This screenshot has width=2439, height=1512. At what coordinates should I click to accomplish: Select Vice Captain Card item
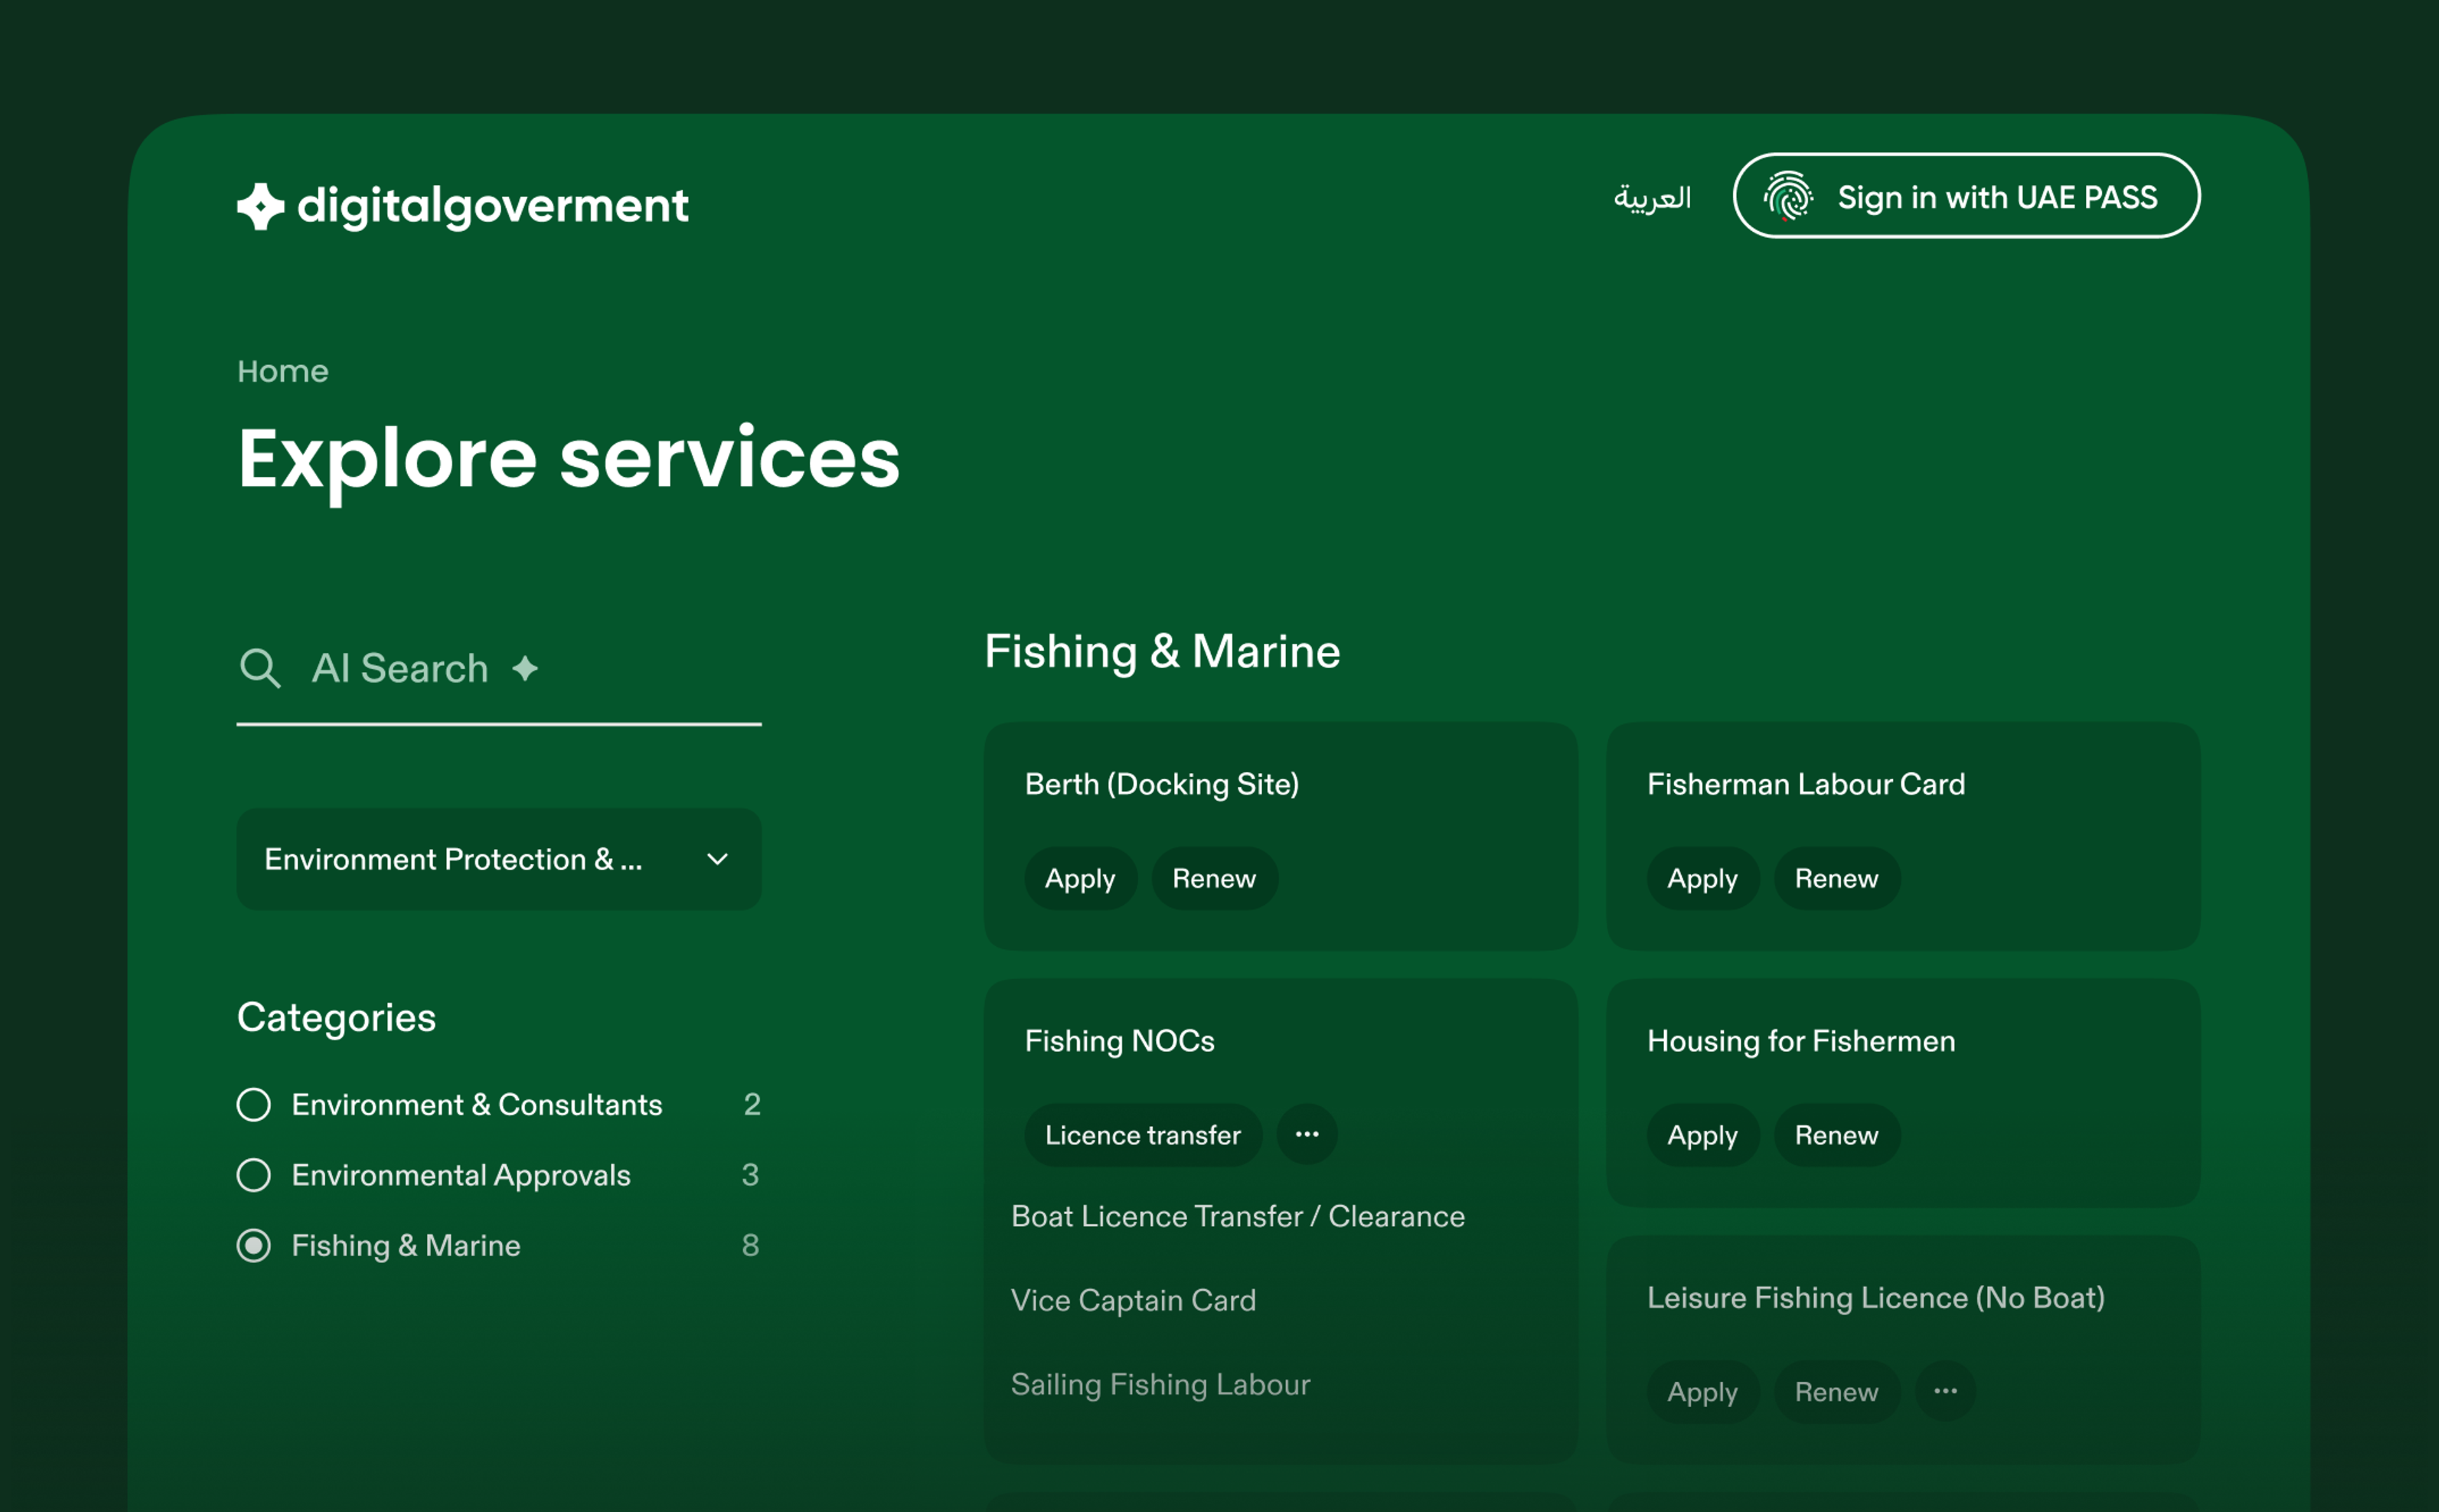(x=1133, y=1300)
